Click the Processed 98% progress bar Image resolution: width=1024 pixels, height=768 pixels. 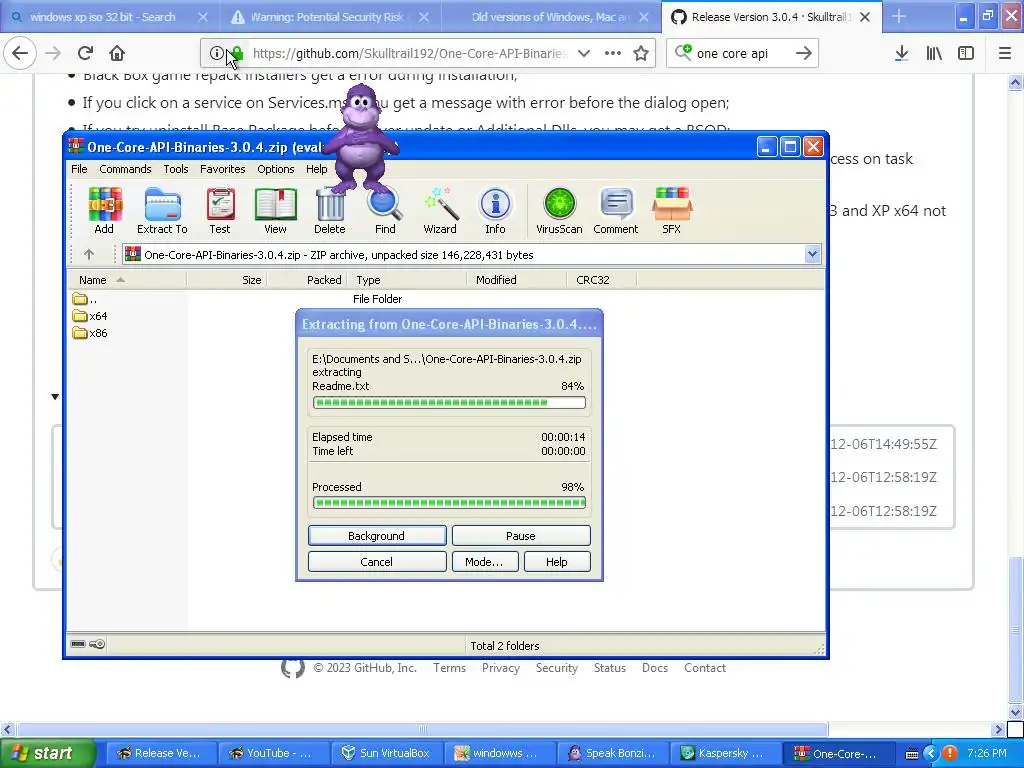(449, 503)
